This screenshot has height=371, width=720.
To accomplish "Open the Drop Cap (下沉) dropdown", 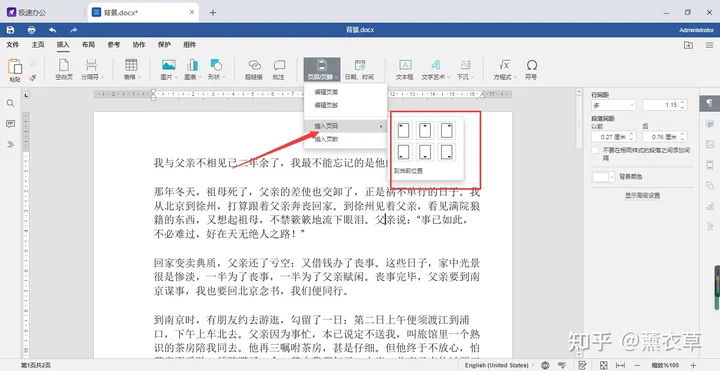I will pos(465,69).
